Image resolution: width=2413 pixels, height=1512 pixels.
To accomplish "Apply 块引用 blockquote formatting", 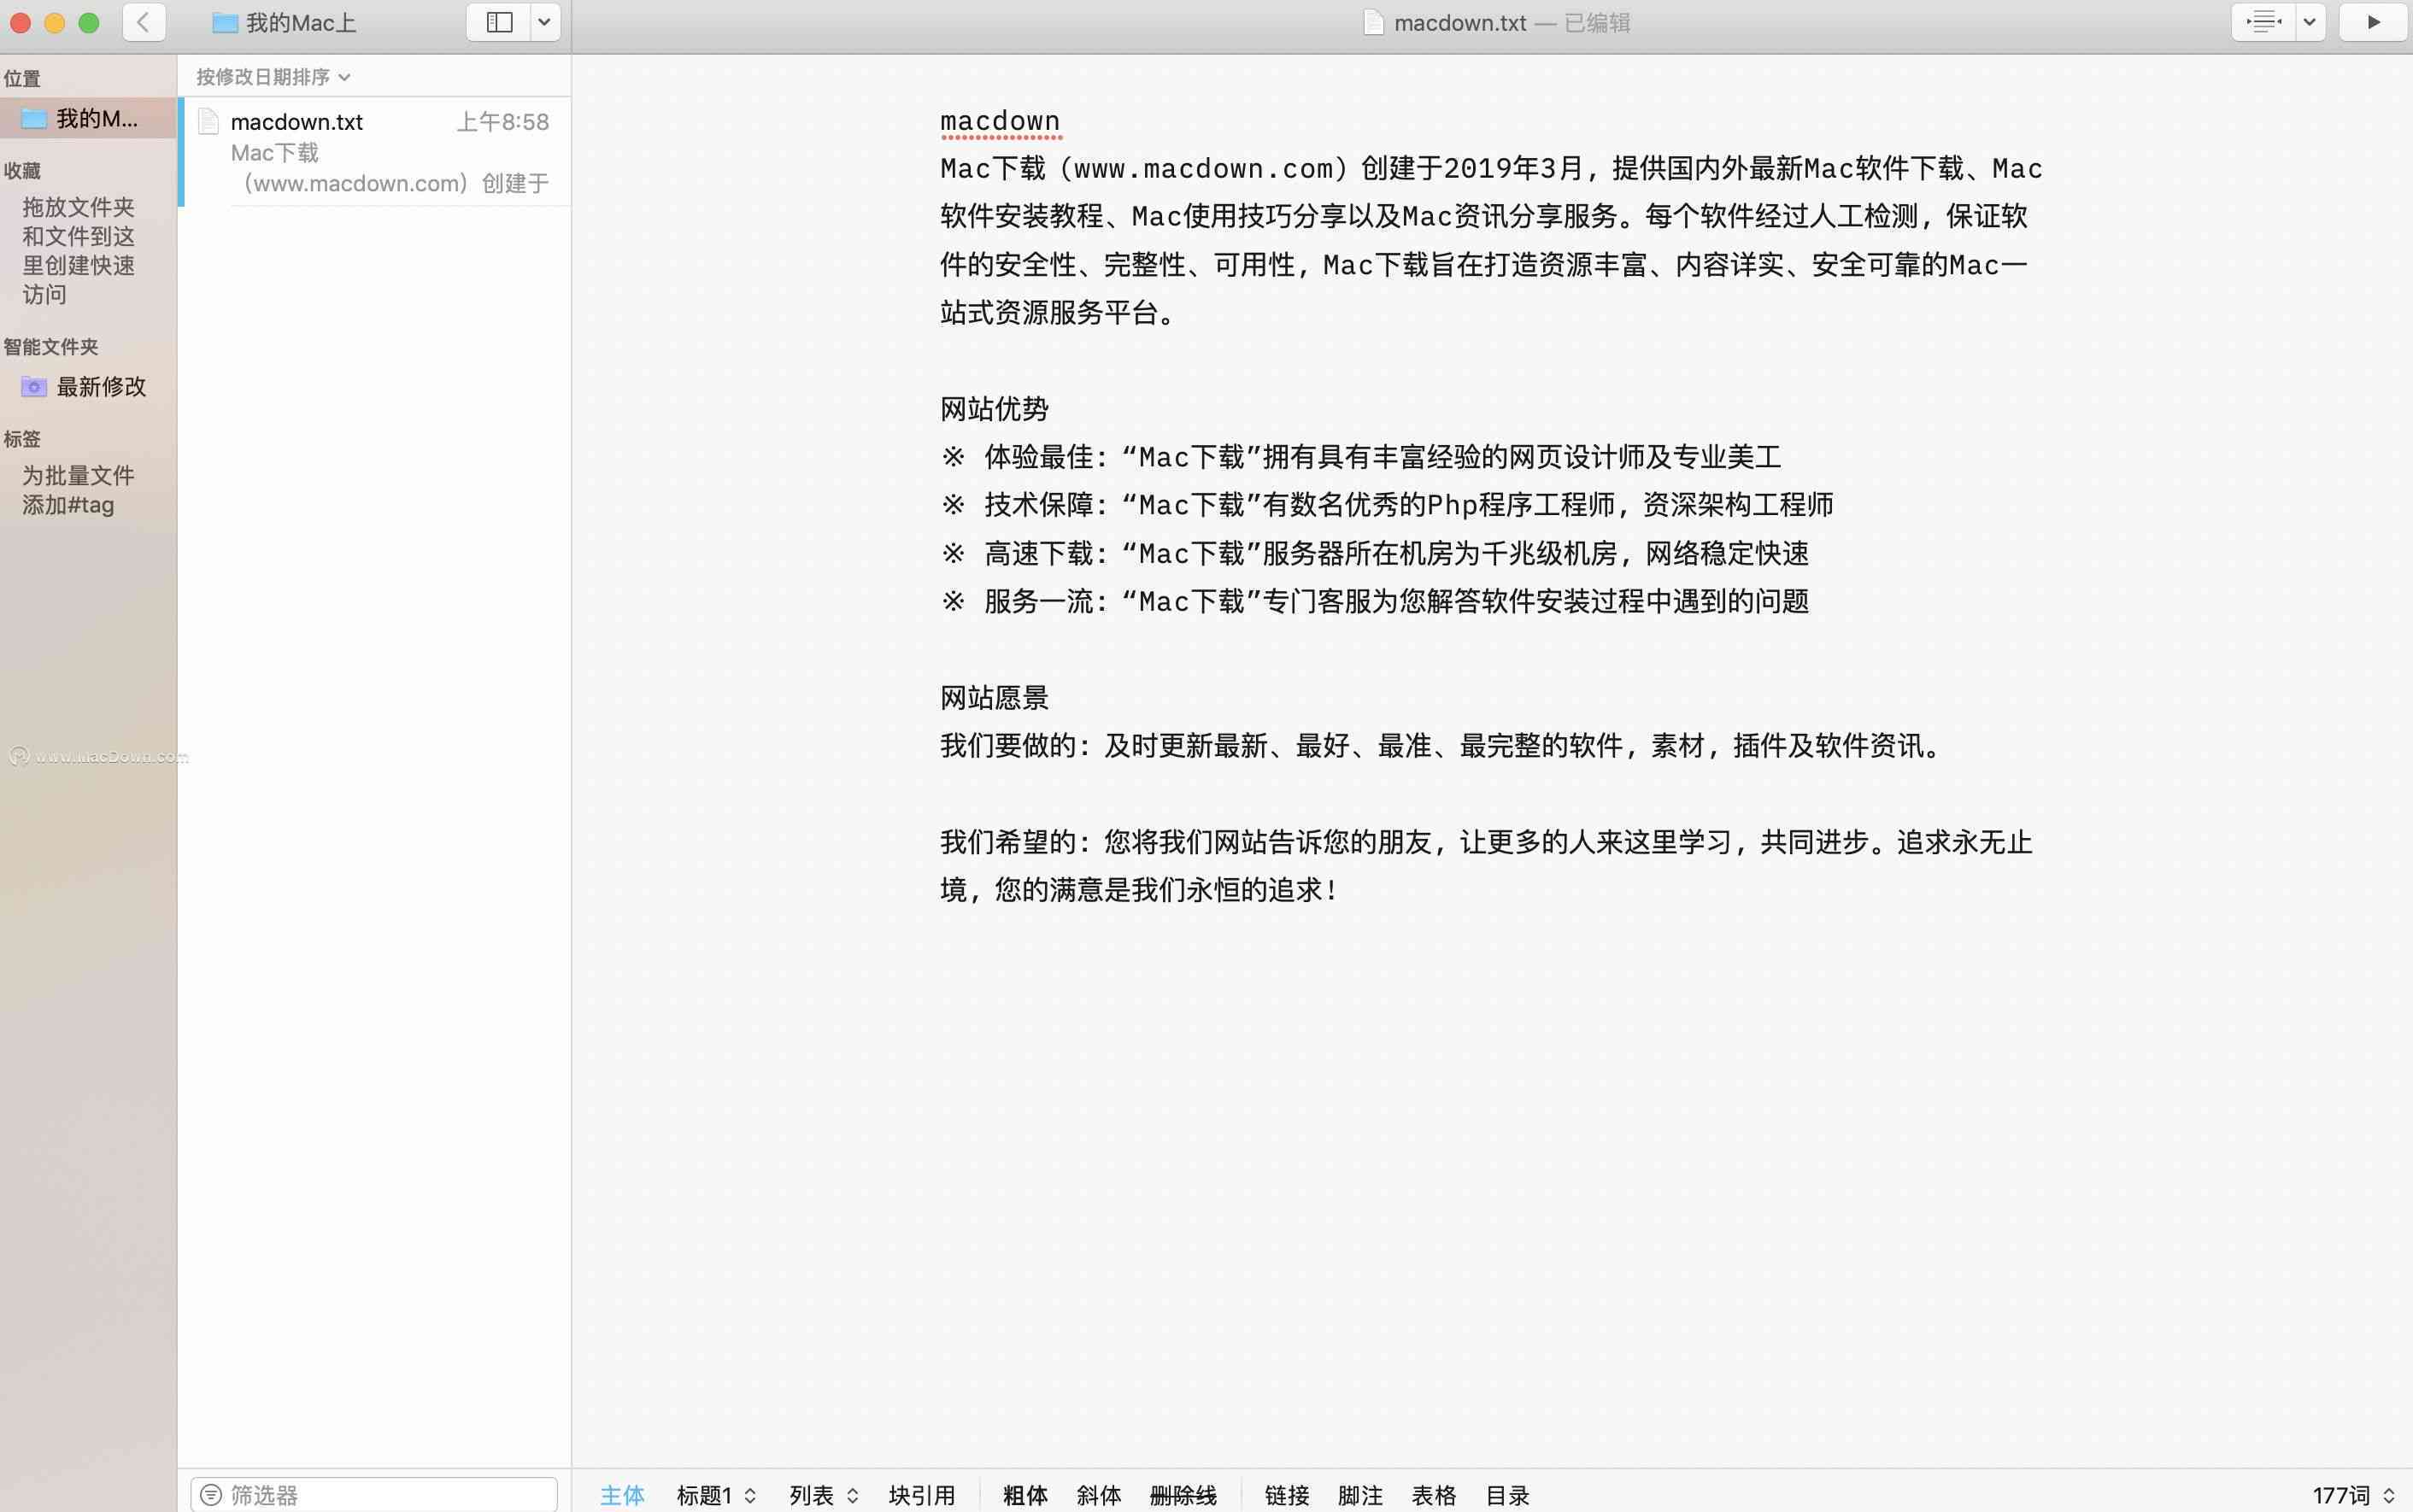I will click(922, 1495).
